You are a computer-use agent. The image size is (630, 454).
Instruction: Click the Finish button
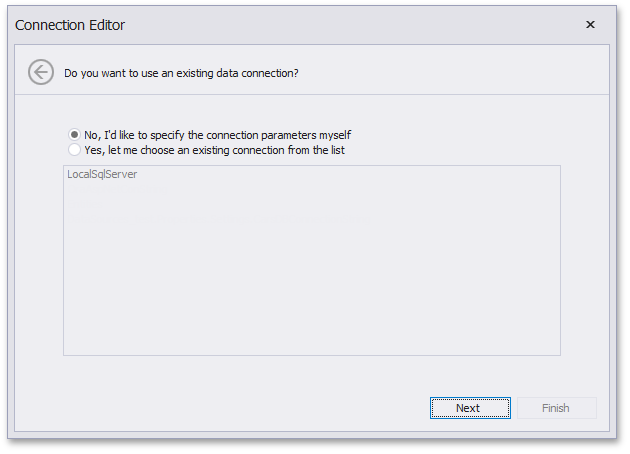[556, 408]
